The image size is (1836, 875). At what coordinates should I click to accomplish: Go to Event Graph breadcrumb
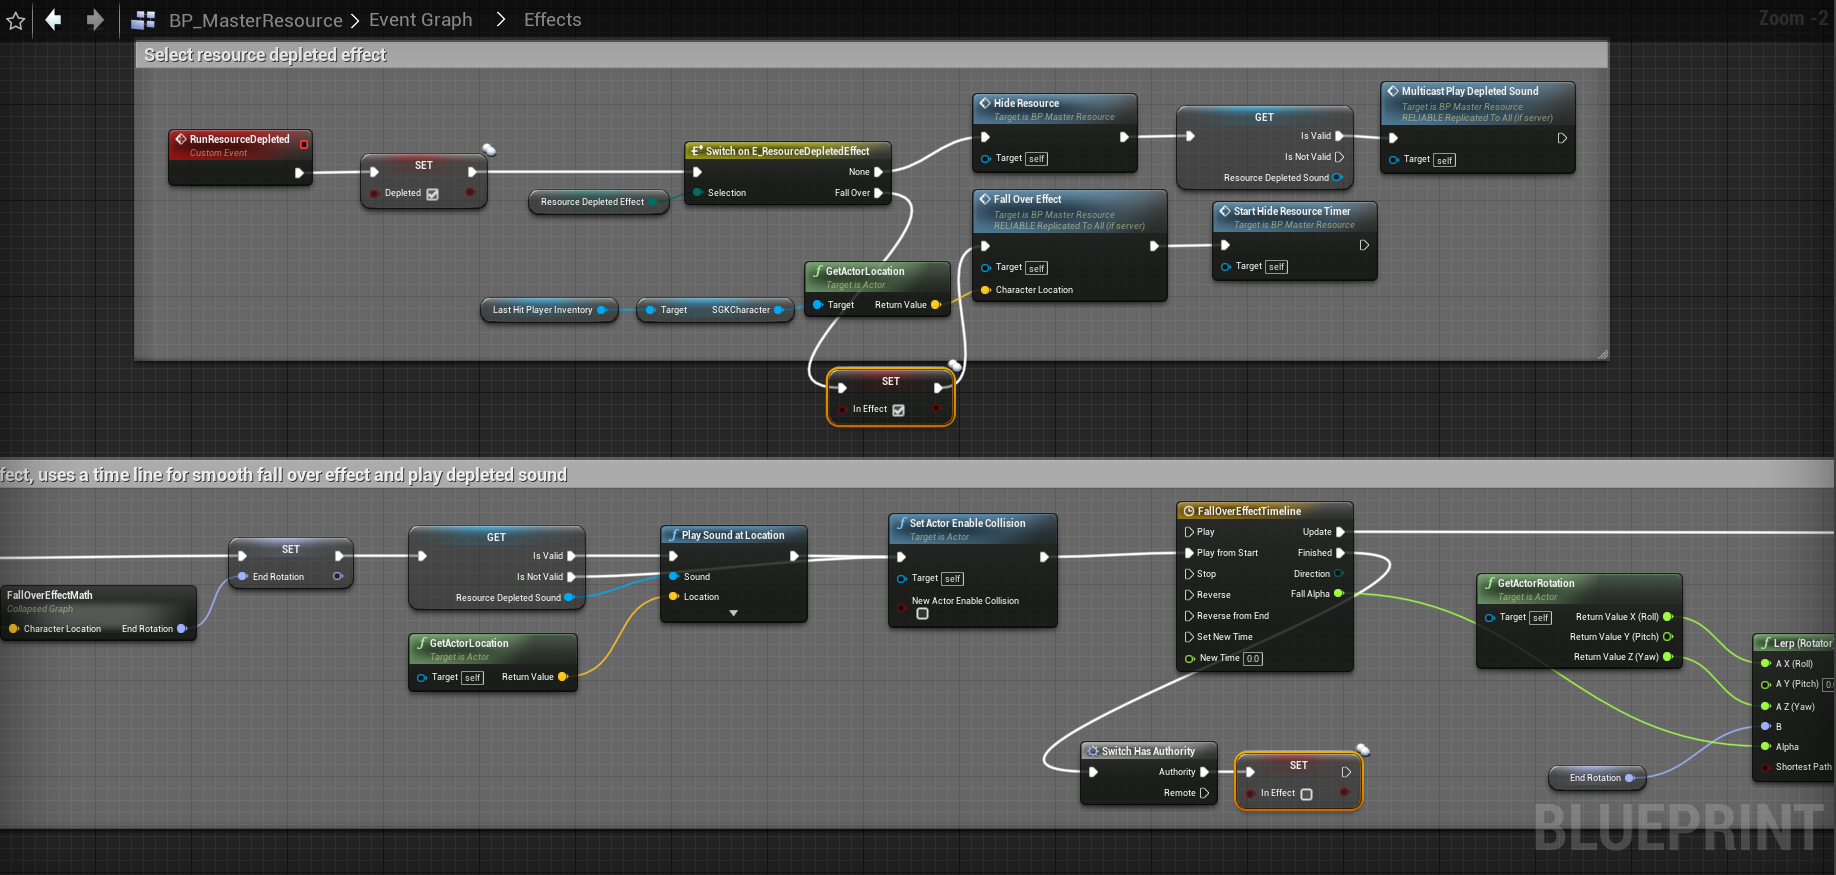[x=420, y=20]
